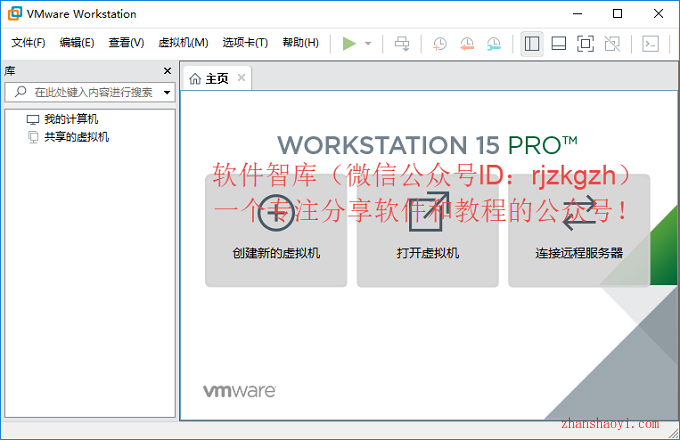680x440 pixels.
Task: Click 连接远程服务器 tile
Action: pos(579,230)
